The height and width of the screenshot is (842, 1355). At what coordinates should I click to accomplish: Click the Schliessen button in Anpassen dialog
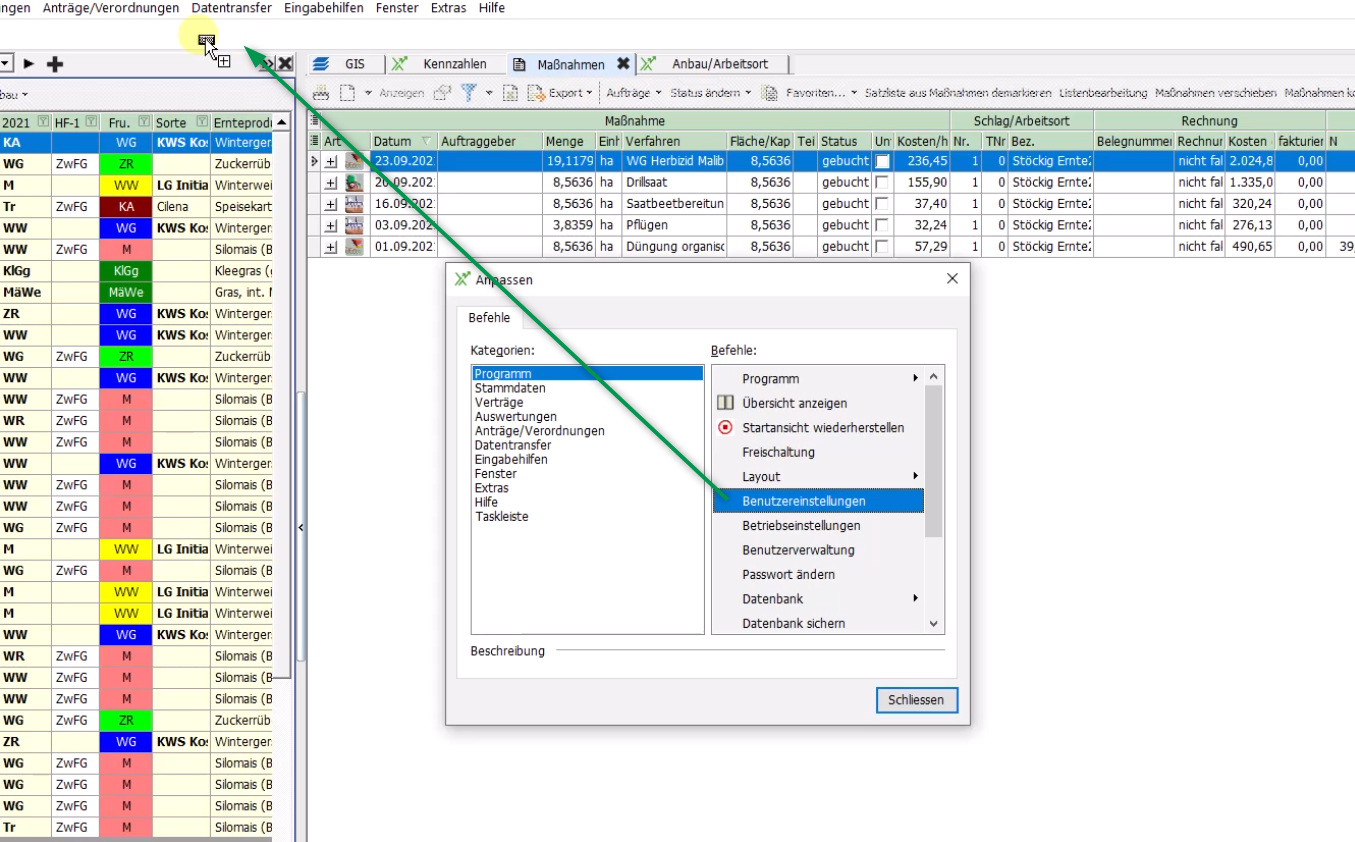[x=916, y=700]
